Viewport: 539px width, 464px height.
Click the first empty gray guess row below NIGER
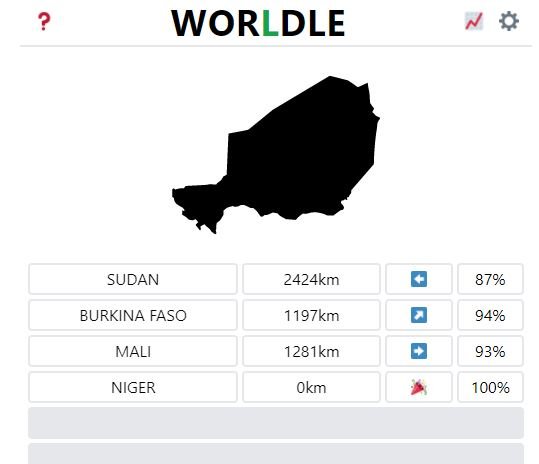pyautogui.click(x=276, y=423)
